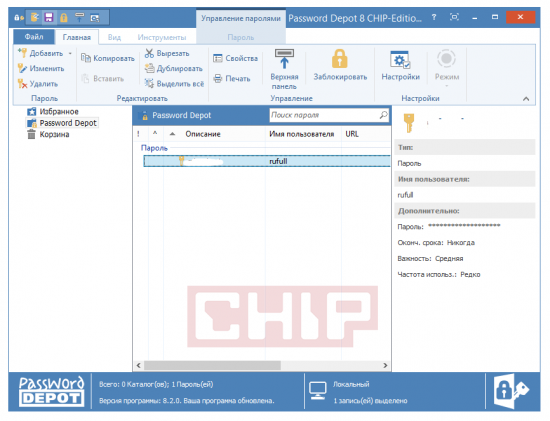The height and width of the screenshot is (421, 550).
Task: Click the top-bar icon in quick access toolbar
Action: coord(80,17)
